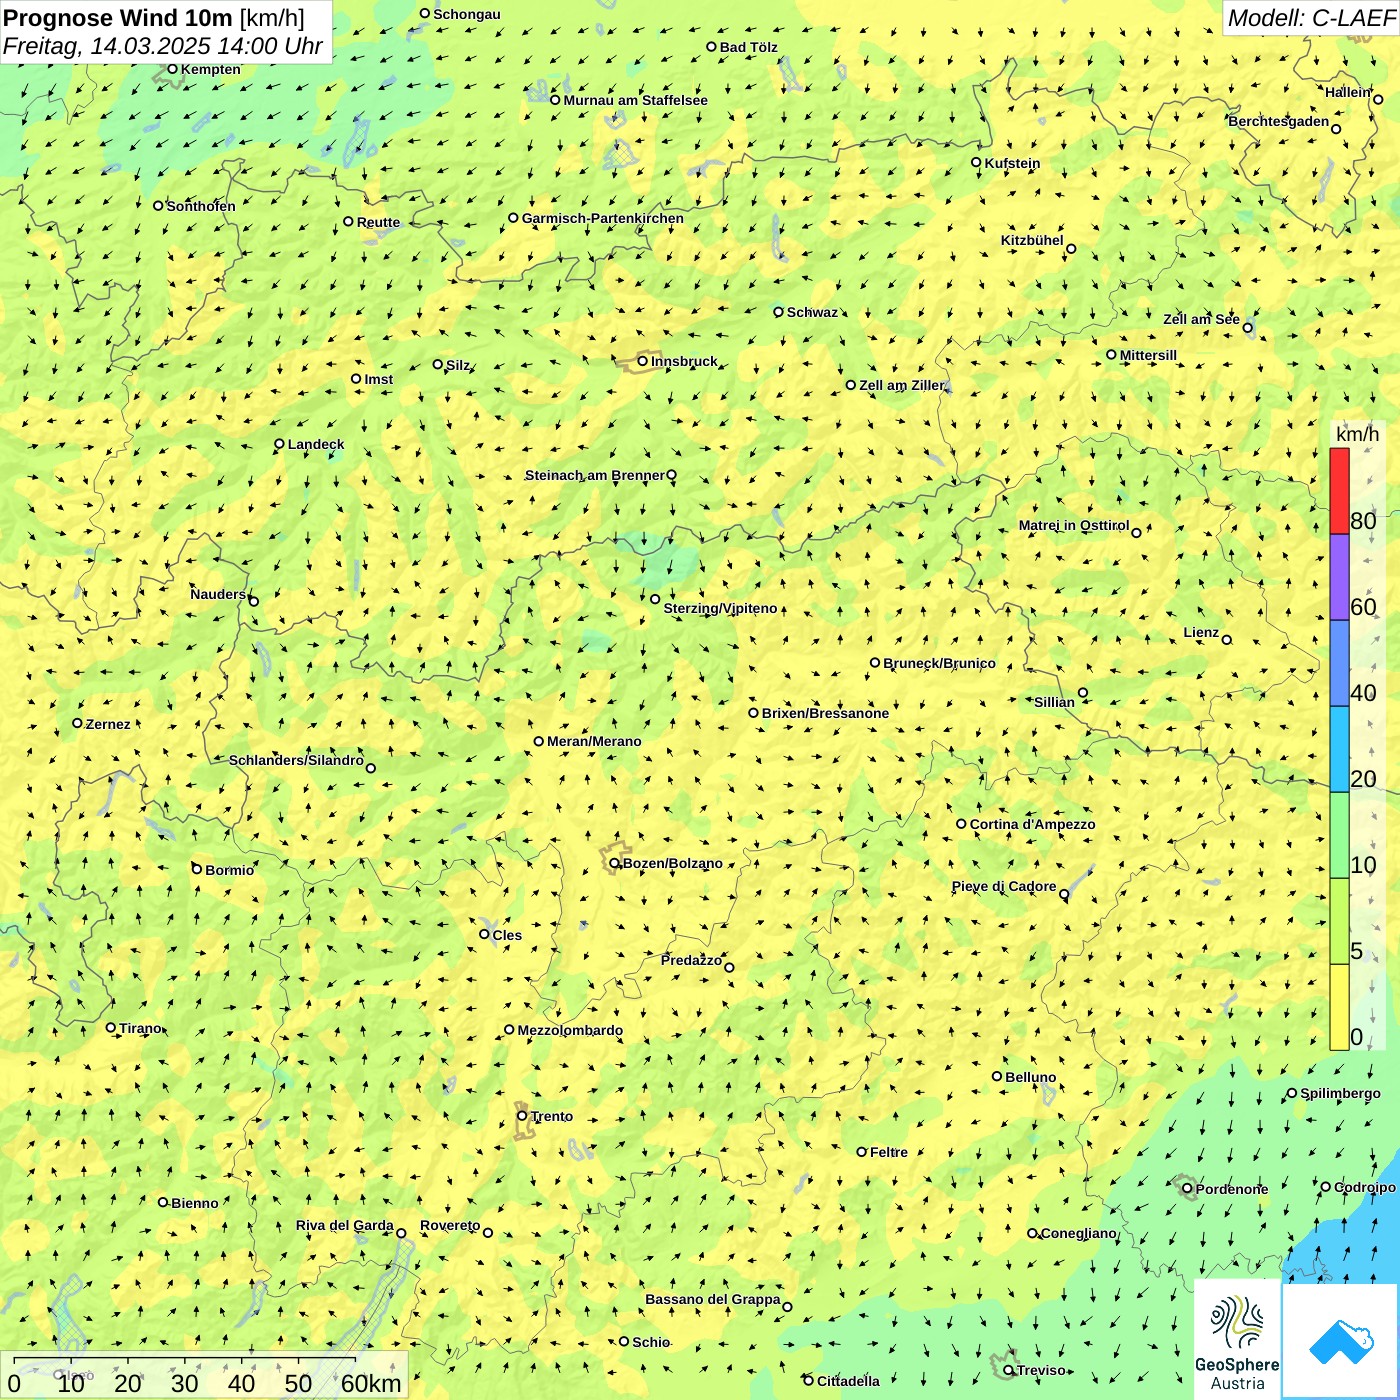
Task: Click the Bassano del Grappa label
Action: 712,1299
